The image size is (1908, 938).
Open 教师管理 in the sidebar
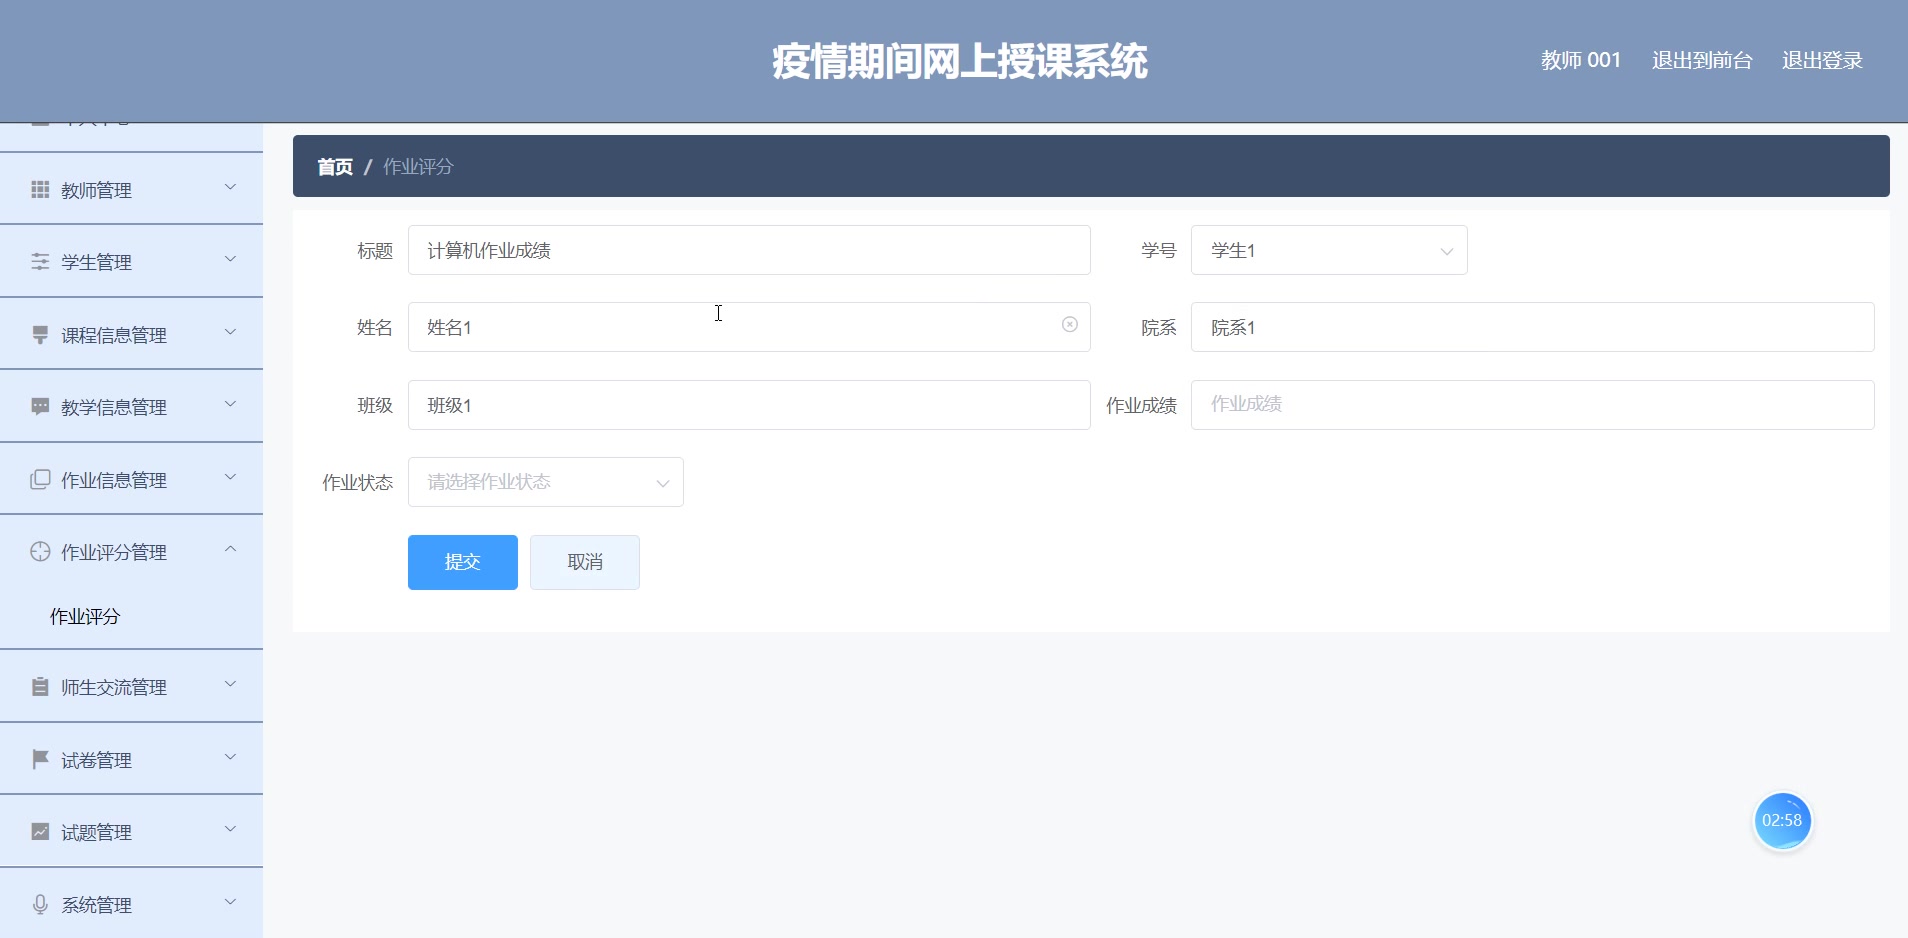pyautogui.click(x=131, y=189)
